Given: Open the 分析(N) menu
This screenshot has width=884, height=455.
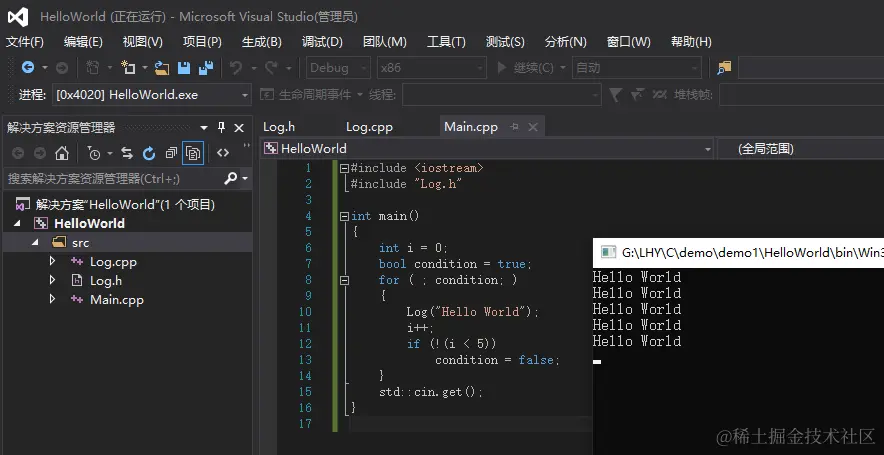Looking at the screenshot, I should (565, 42).
